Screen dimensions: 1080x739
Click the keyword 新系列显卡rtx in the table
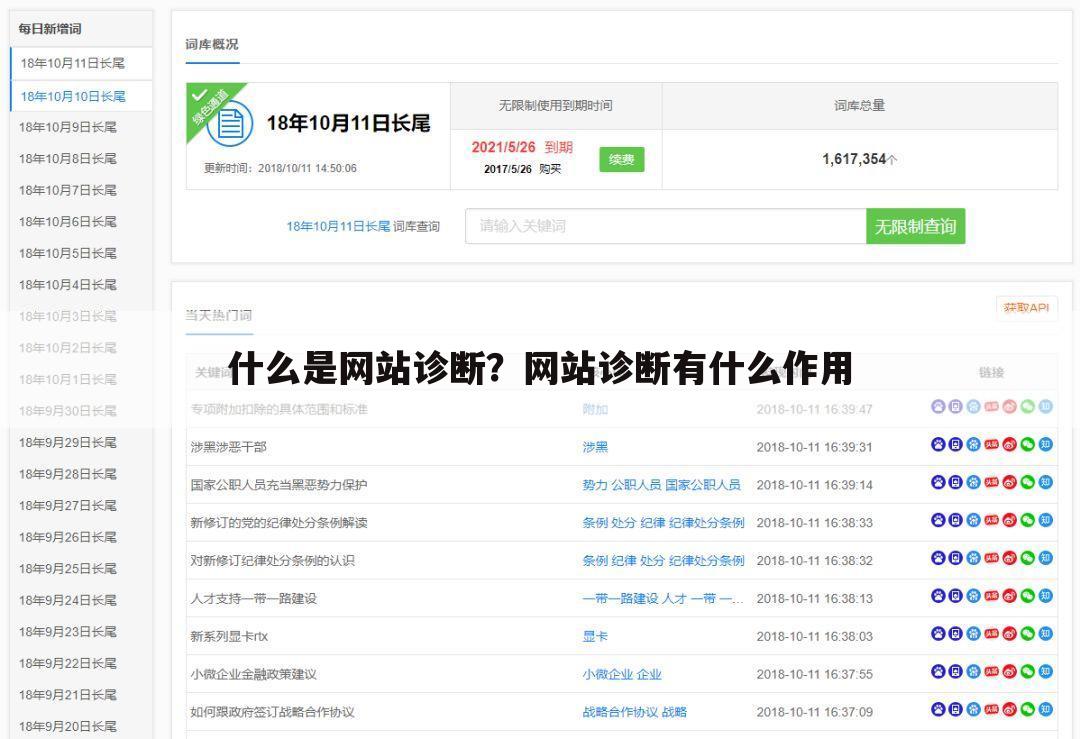pyautogui.click(x=229, y=636)
